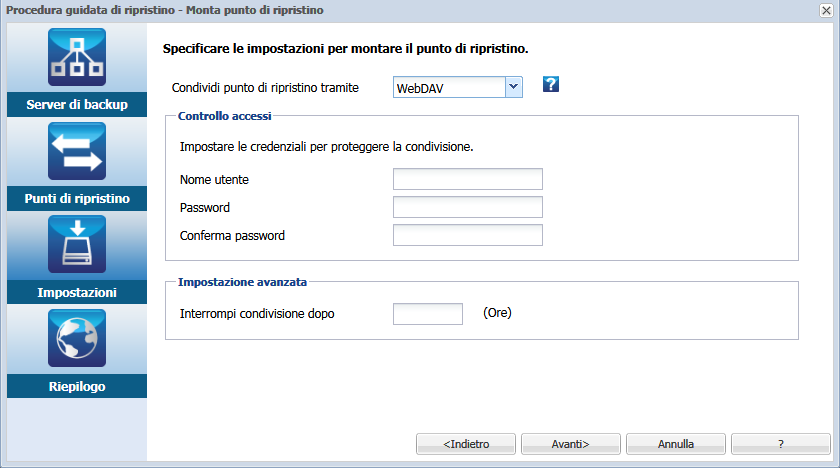Screen dimensions: 840x468
Task: Click the ? help button at bottom
Action: click(781, 444)
